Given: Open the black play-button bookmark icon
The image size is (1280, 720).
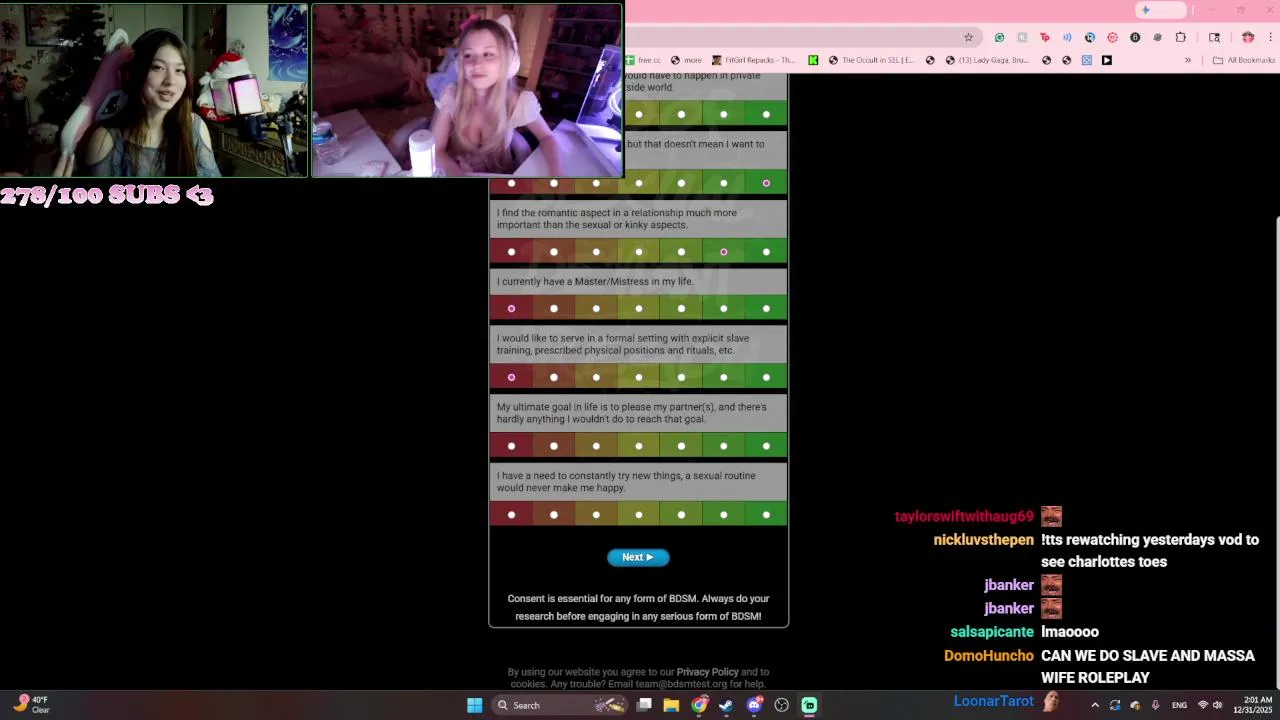Looking at the screenshot, I should tap(1106, 60).
